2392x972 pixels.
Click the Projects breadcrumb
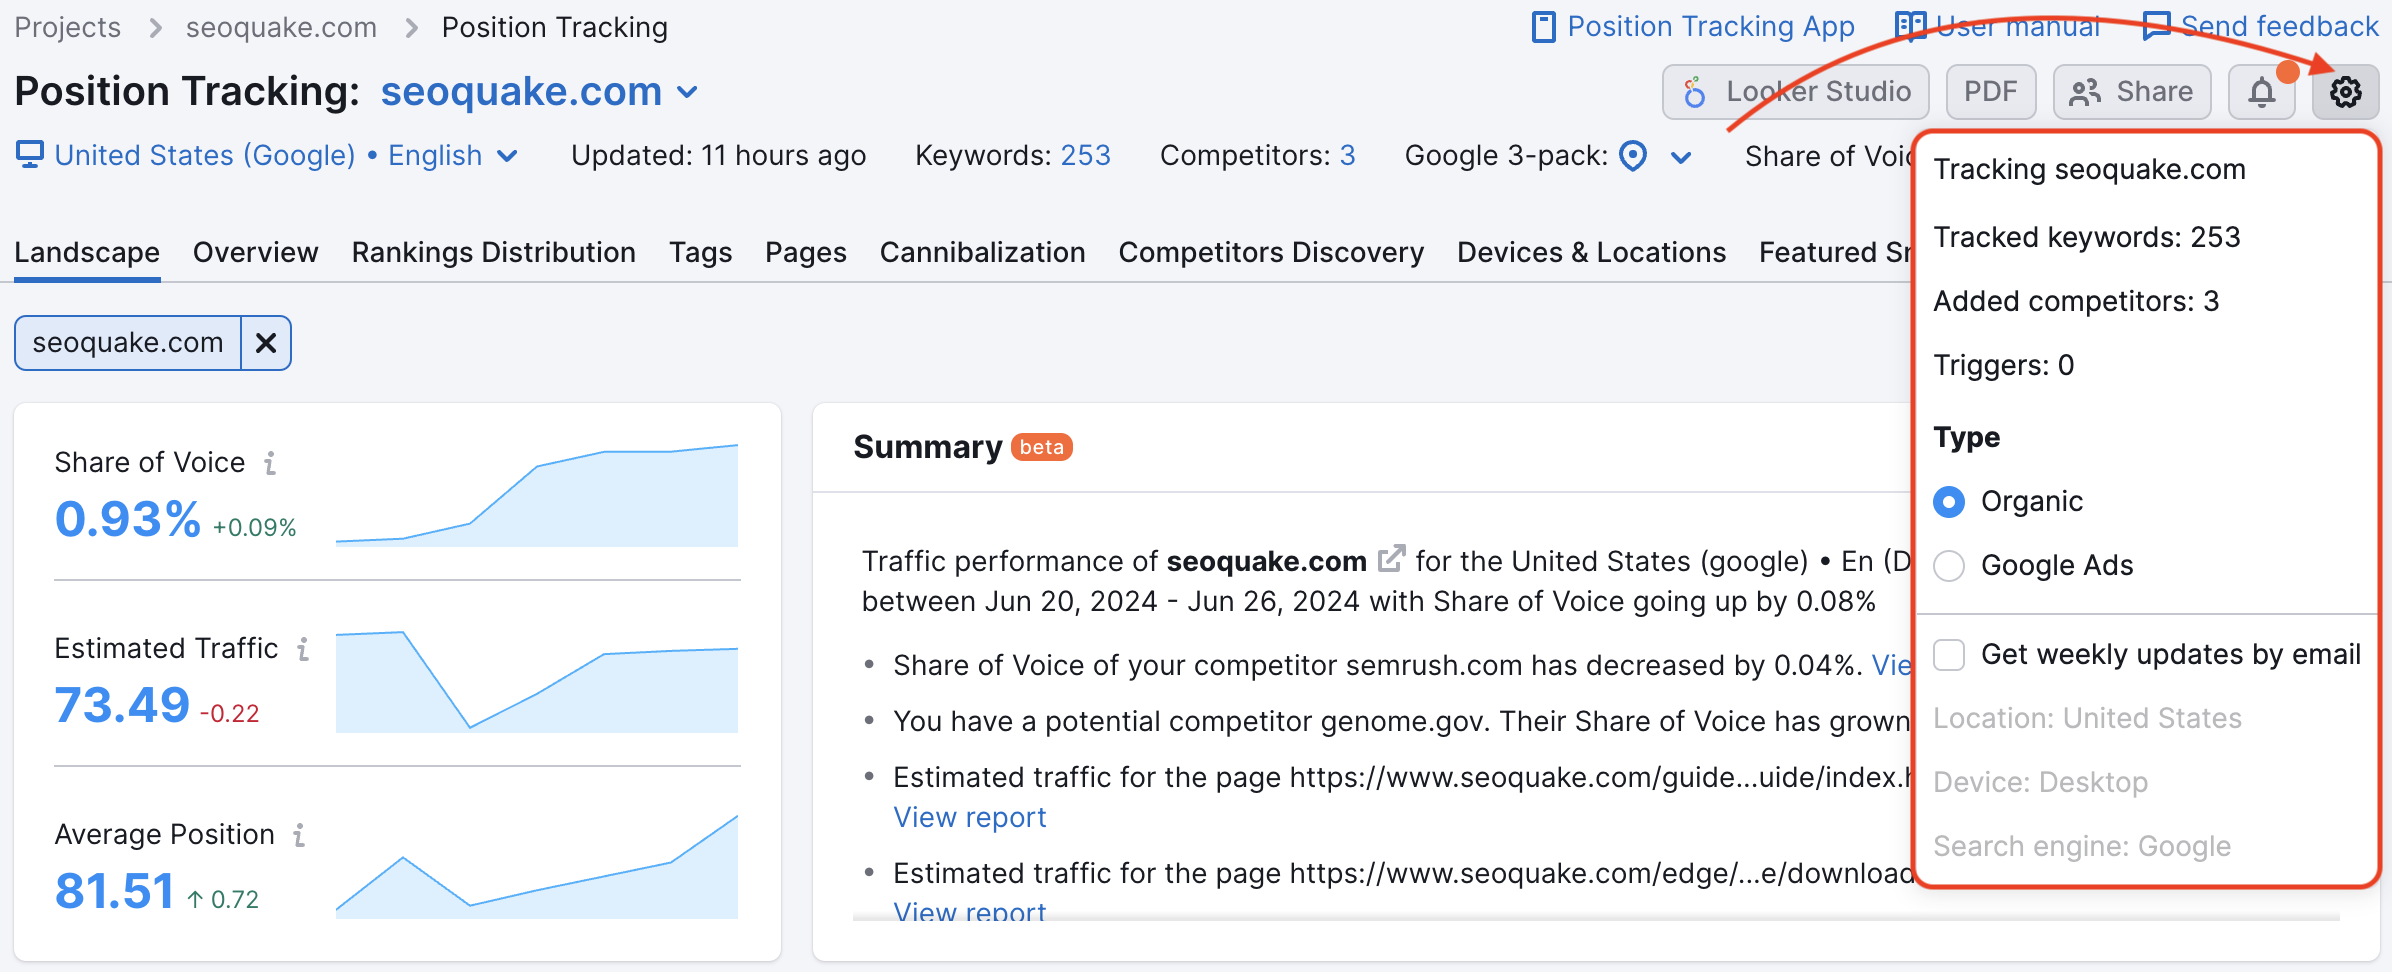(68, 27)
